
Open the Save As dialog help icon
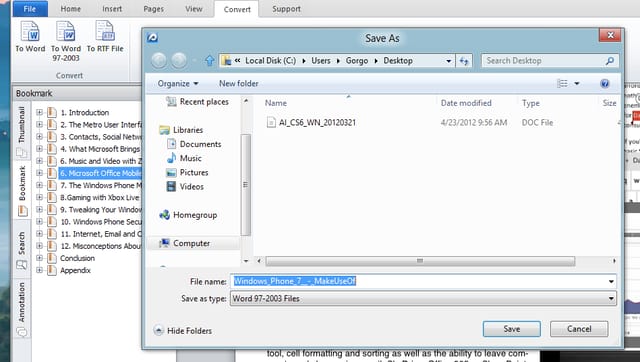click(x=604, y=84)
